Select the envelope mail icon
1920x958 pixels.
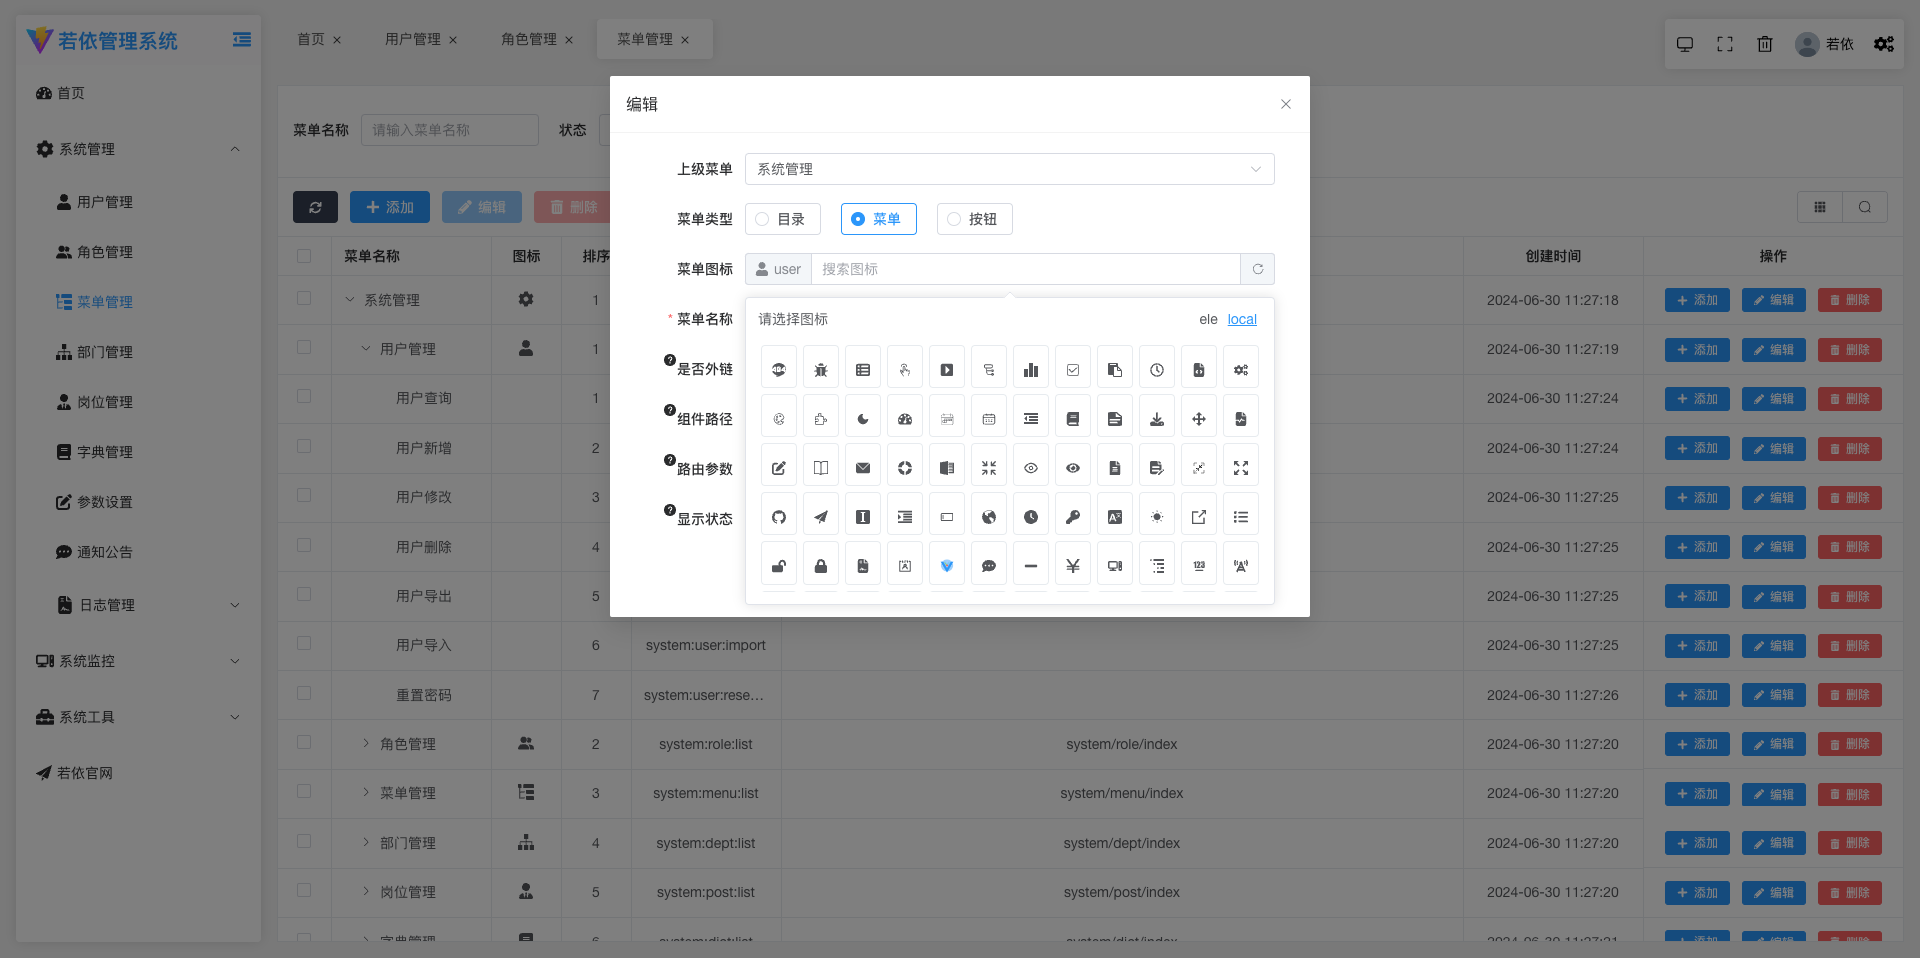click(863, 468)
